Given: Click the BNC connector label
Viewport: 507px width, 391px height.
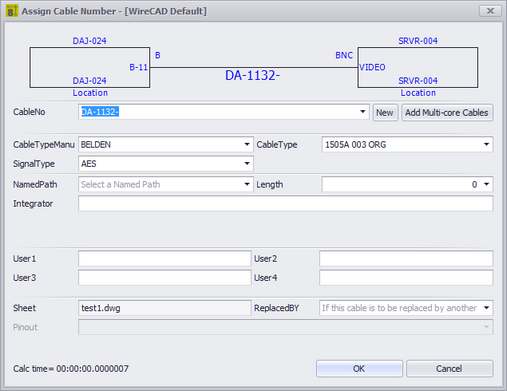Looking at the screenshot, I should 344,55.
